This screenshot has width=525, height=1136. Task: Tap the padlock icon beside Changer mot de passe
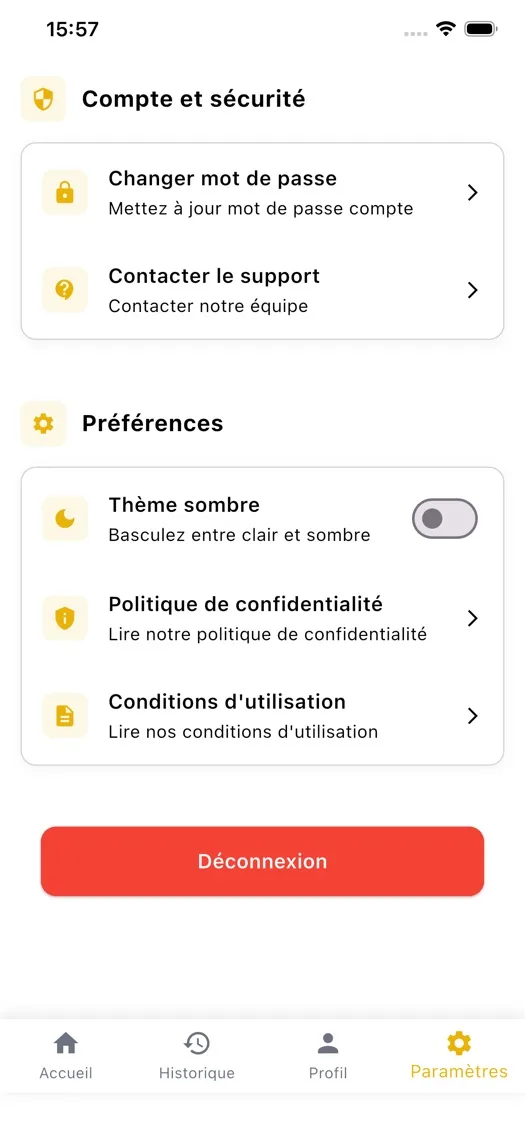coord(65,193)
